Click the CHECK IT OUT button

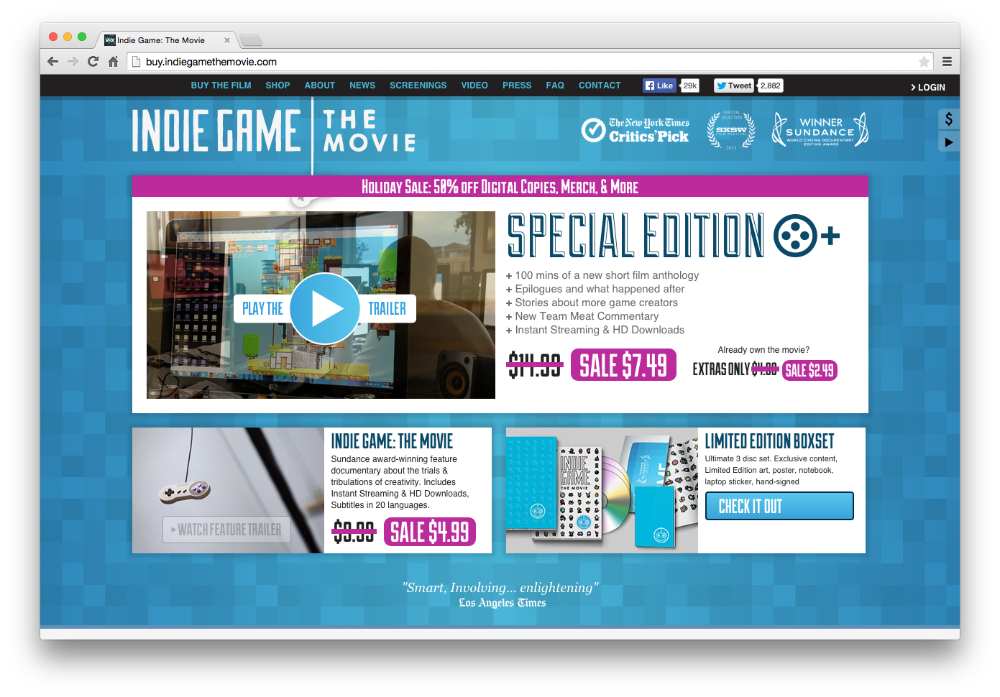[x=779, y=506]
